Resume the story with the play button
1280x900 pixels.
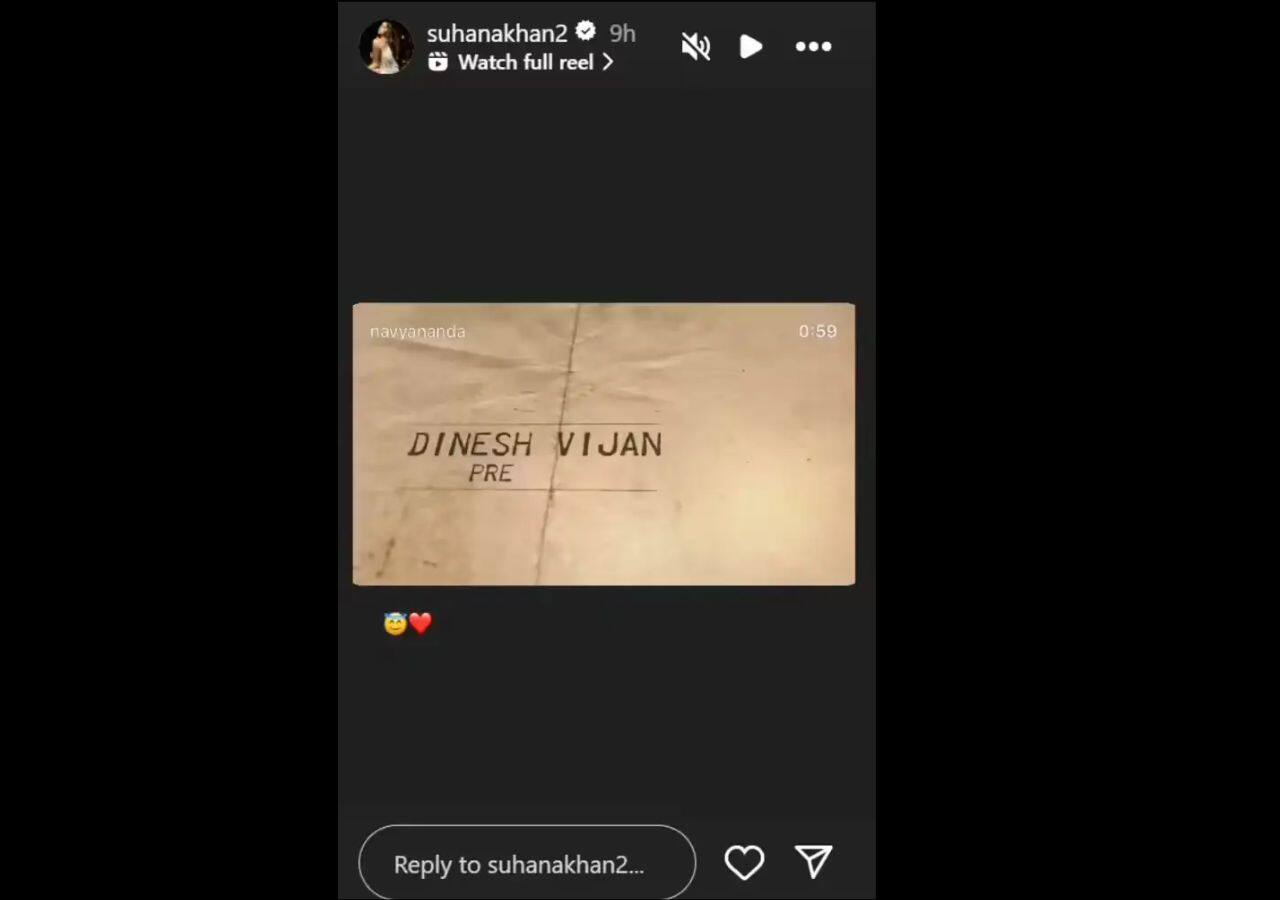click(x=751, y=46)
